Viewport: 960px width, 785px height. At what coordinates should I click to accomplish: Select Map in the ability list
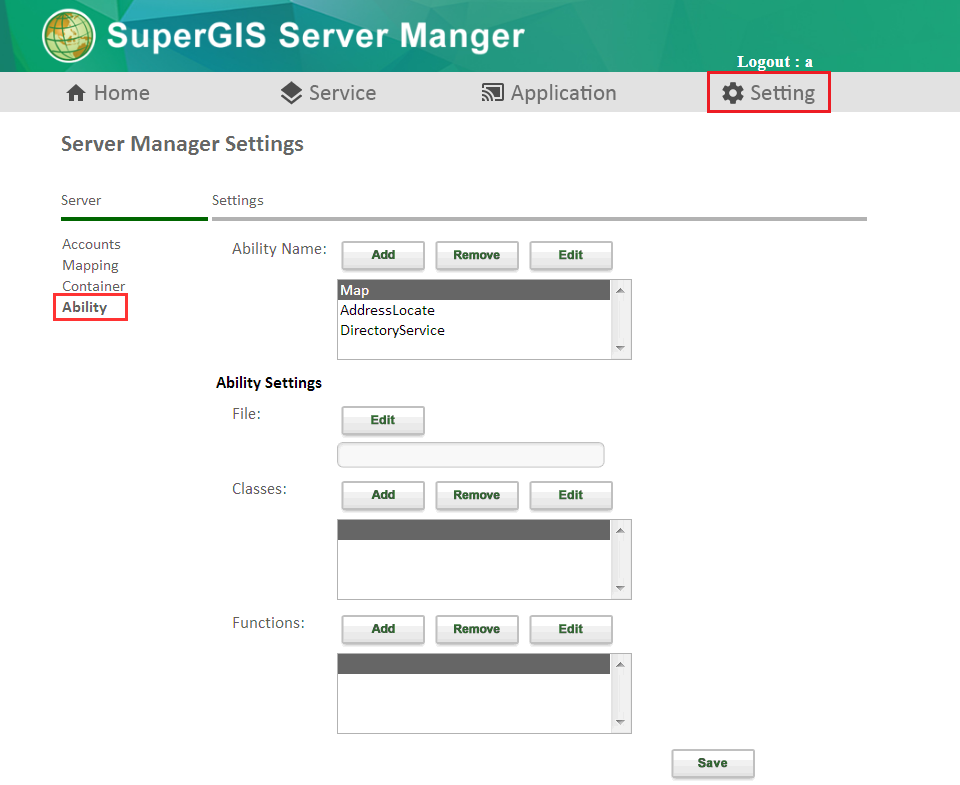pos(474,290)
